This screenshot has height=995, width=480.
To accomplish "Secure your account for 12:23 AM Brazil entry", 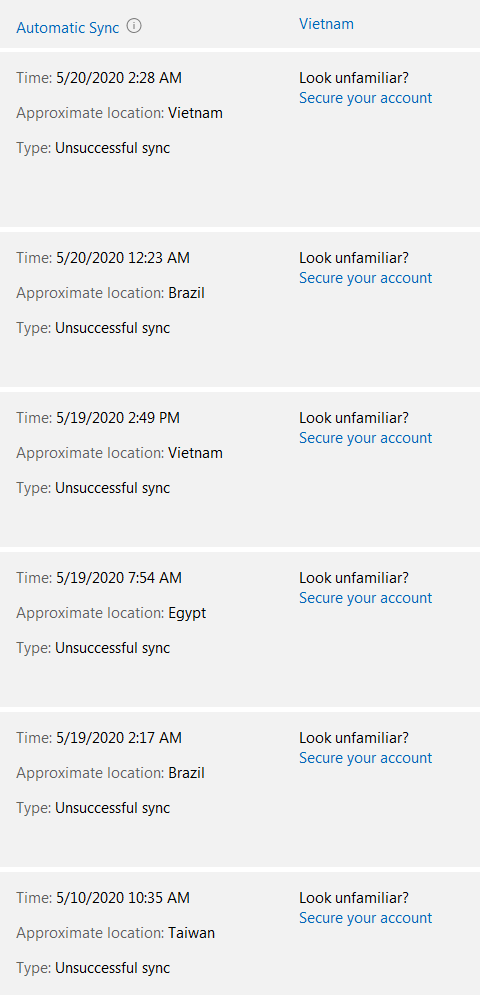I will pos(366,278).
